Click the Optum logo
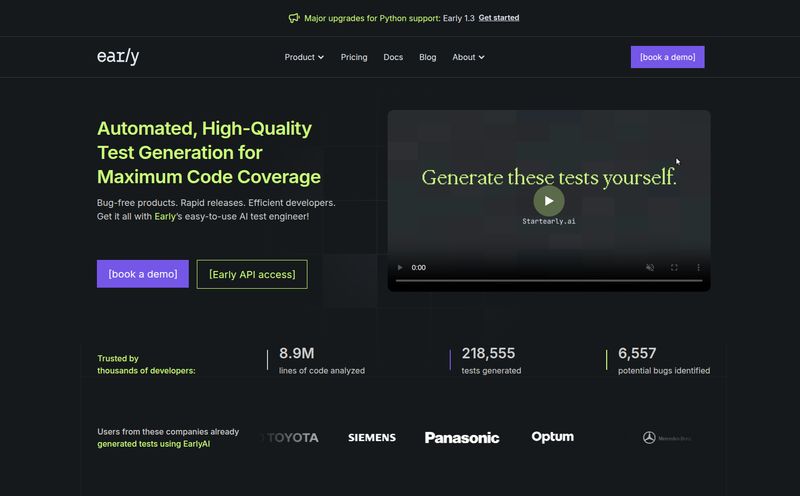 pos(553,437)
